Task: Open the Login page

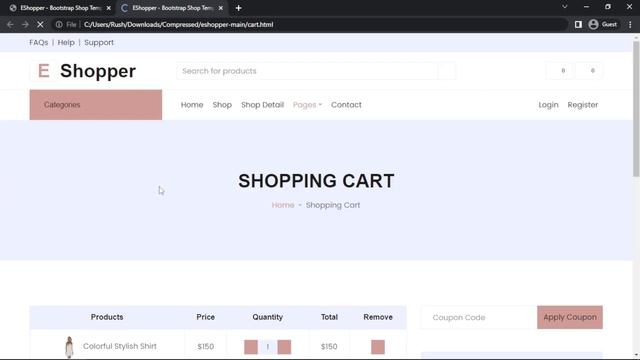Action: coord(548,105)
